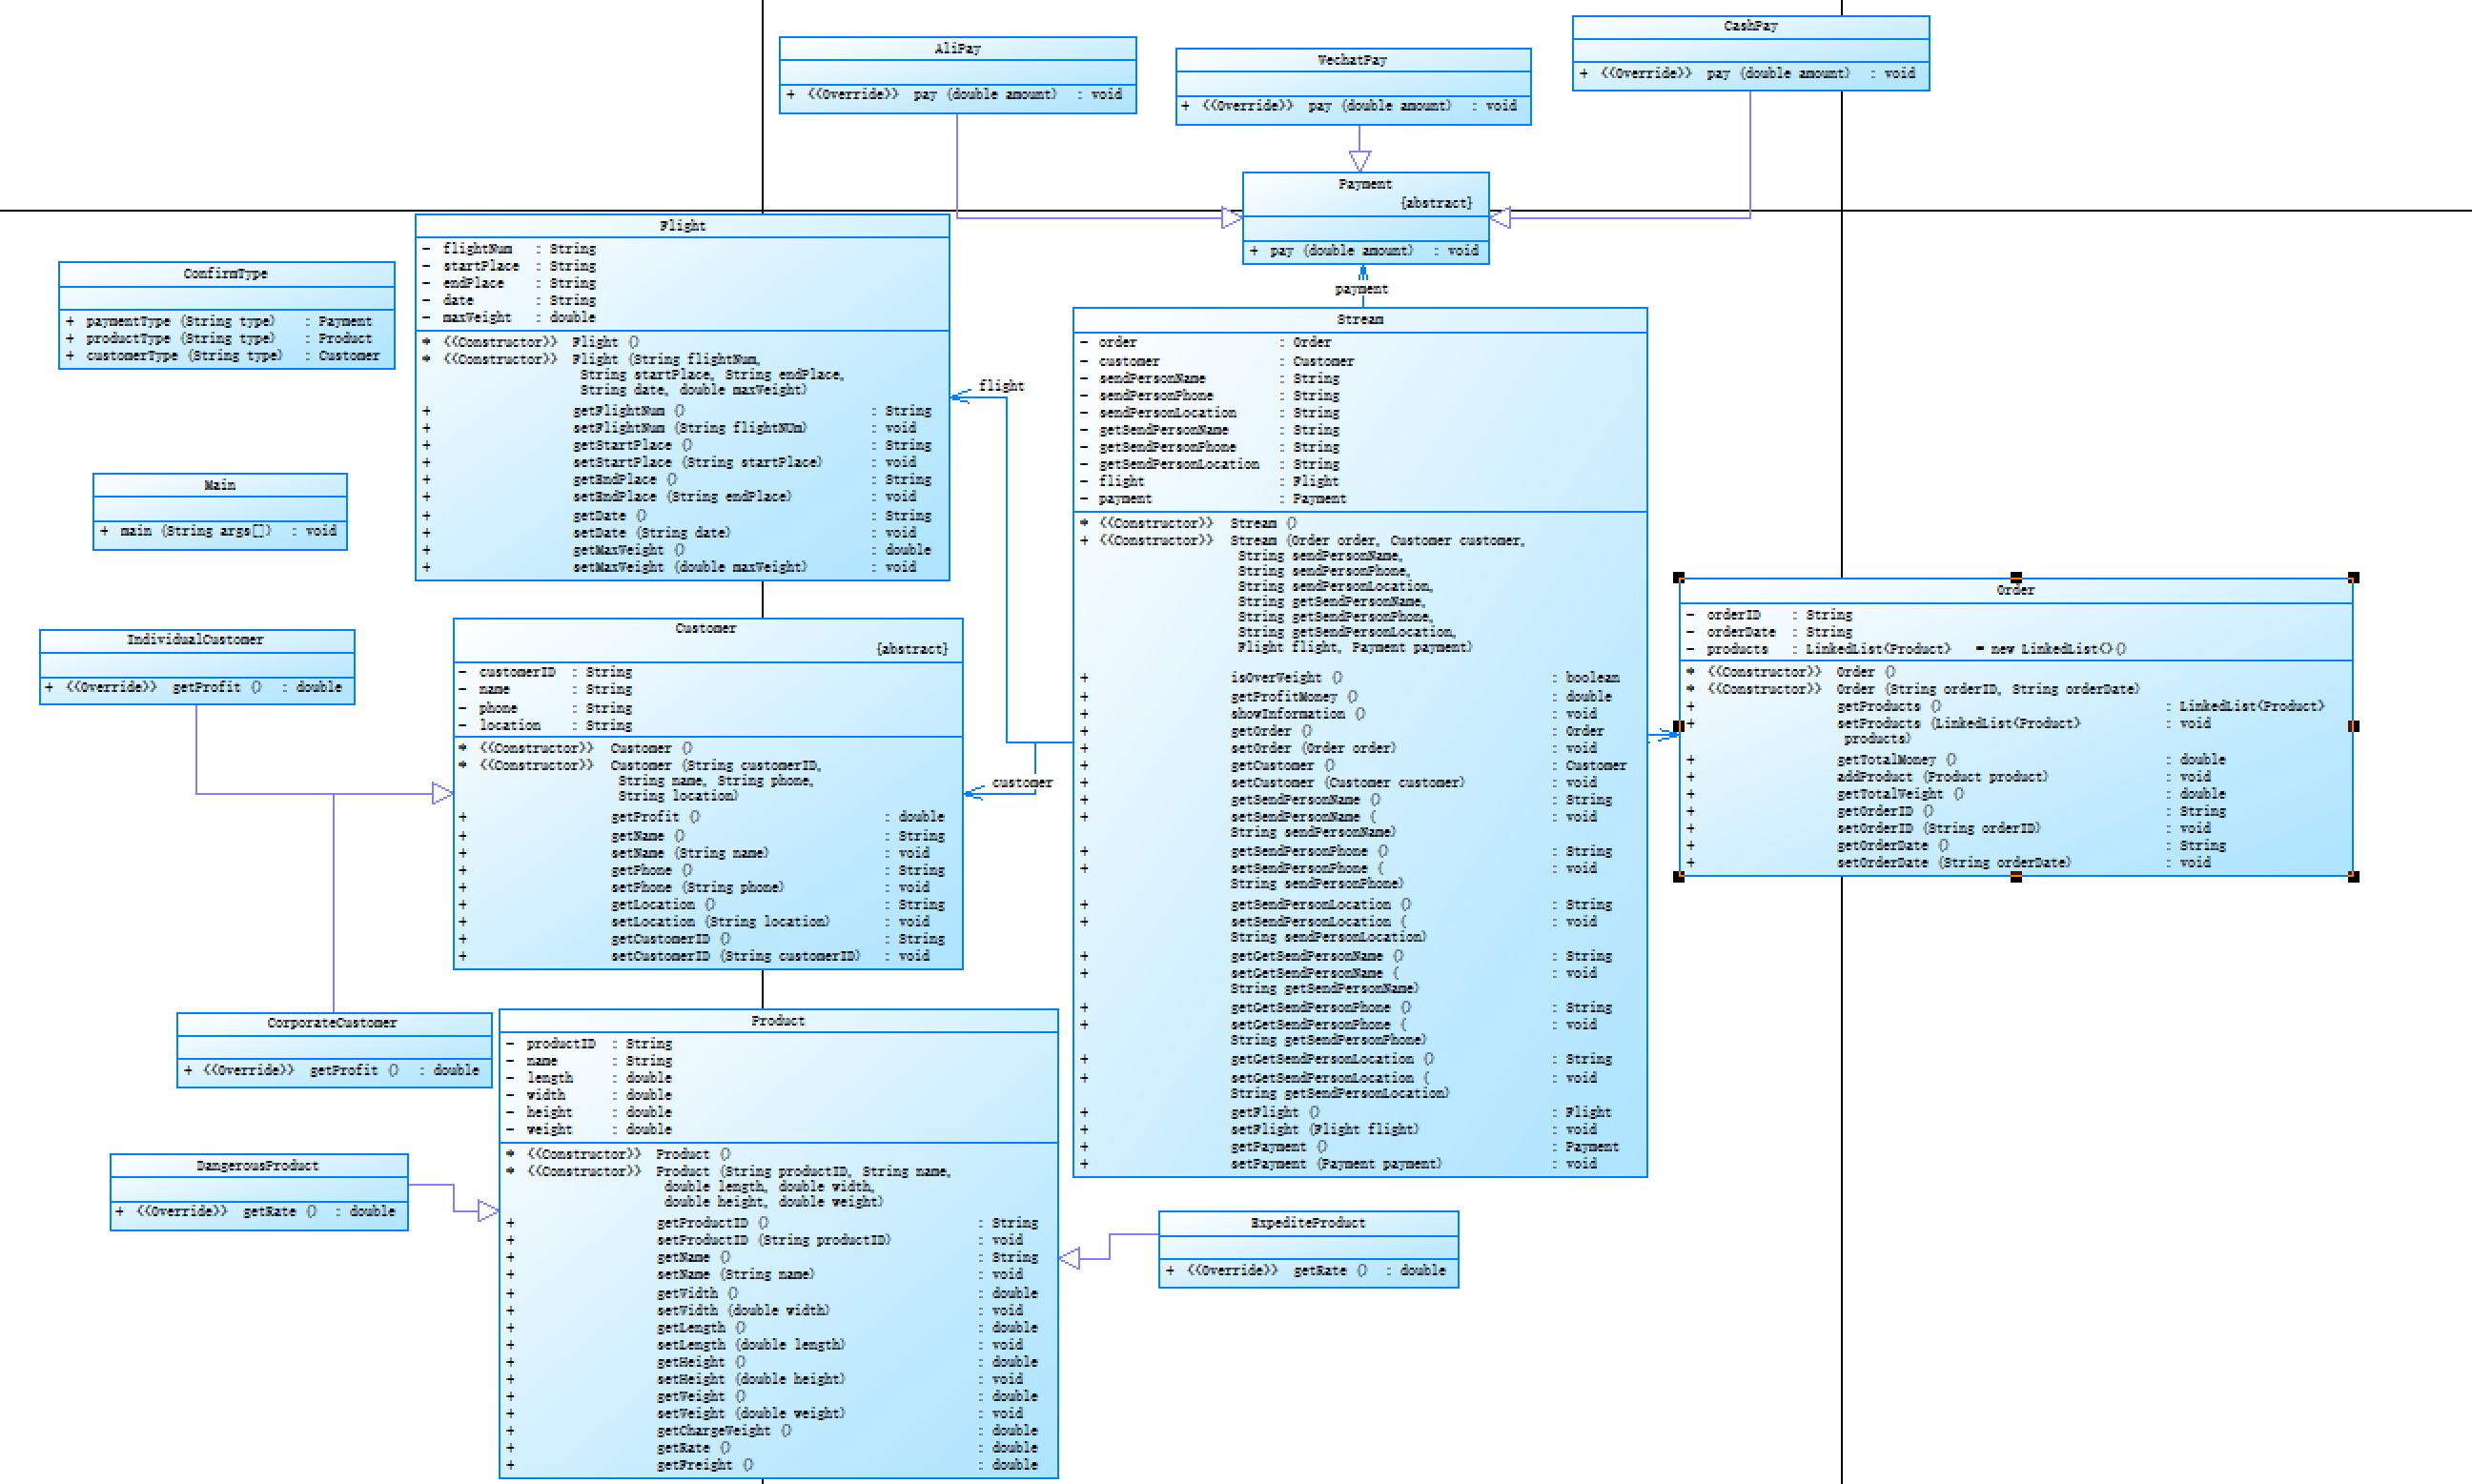Click top-right resize handle of Order class
Image resolution: width=2472 pixels, height=1484 pixels.
(x=2353, y=578)
